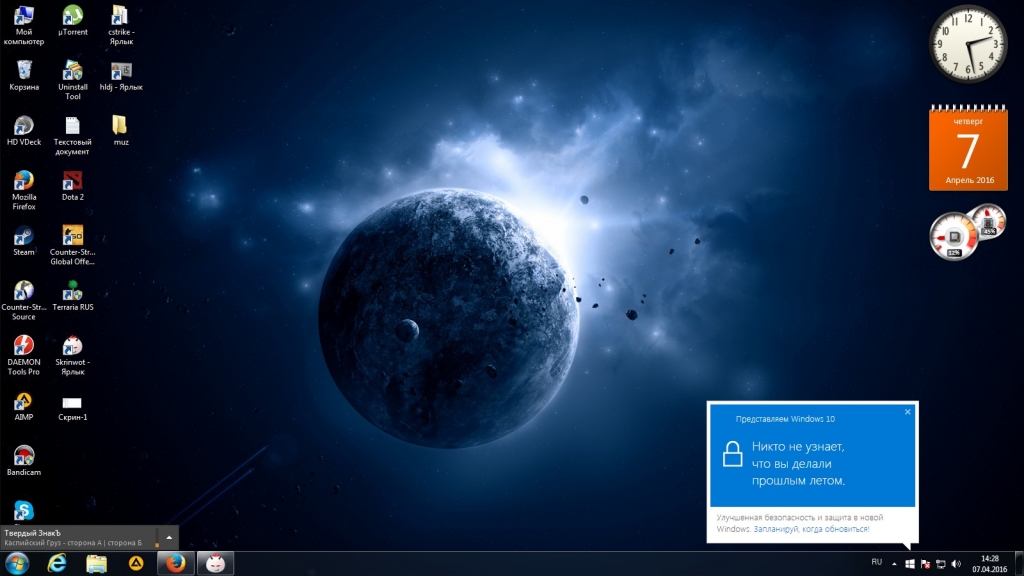Click the volume speaker tray icon
The height and width of the screenshot is (576, 1024).
tap(956, 564)
